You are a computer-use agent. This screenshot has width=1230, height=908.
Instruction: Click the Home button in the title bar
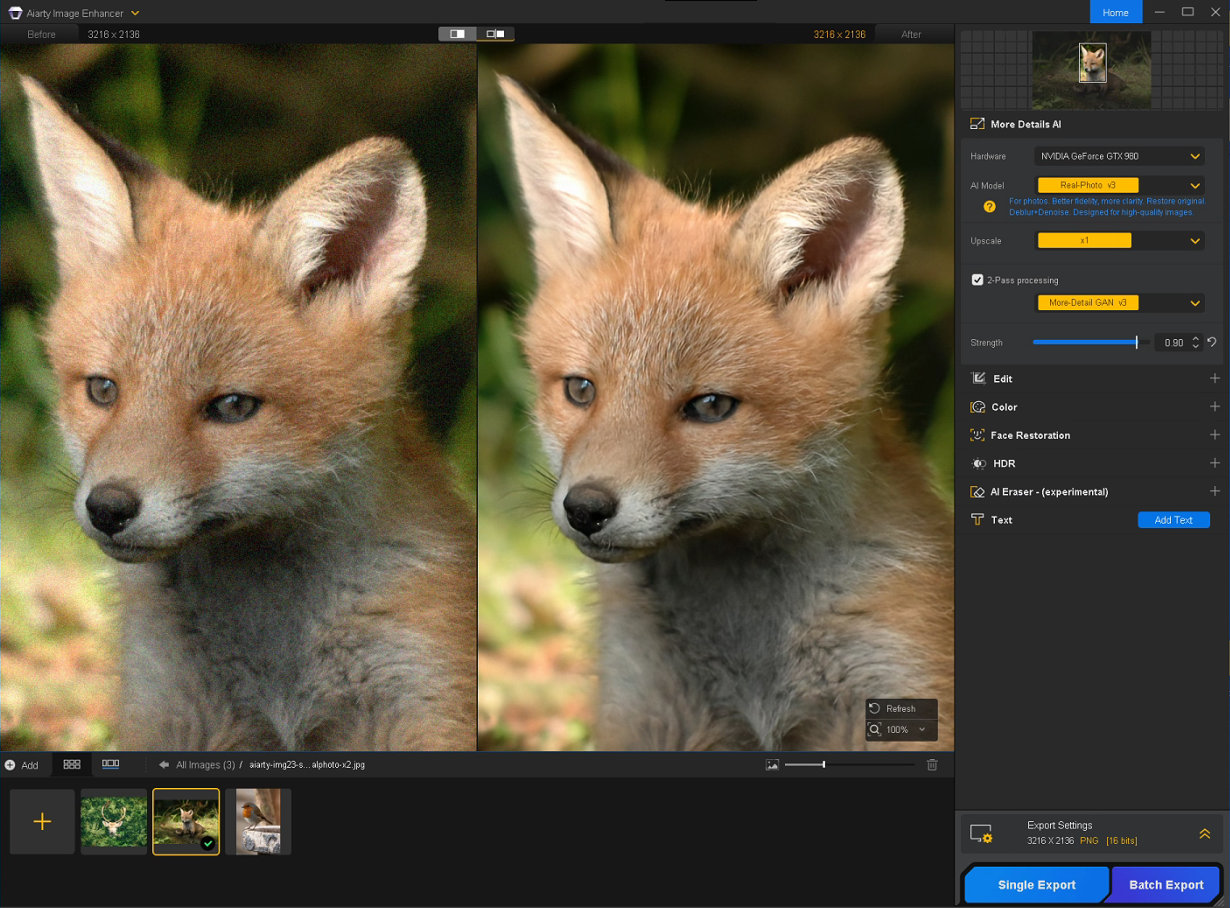coord(1115,12)
